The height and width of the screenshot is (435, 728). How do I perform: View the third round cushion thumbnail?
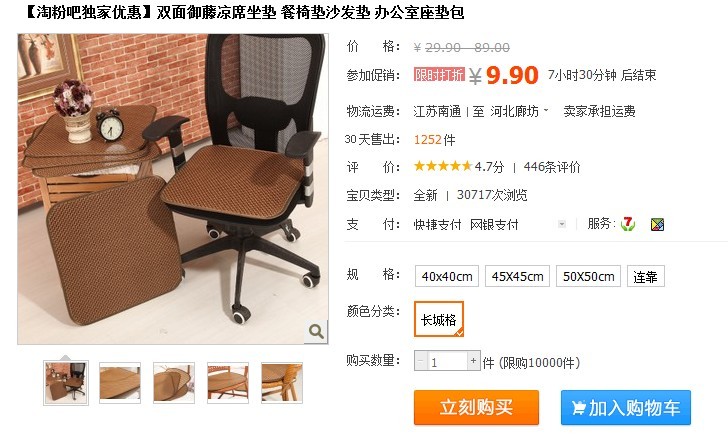coord(174,383)
